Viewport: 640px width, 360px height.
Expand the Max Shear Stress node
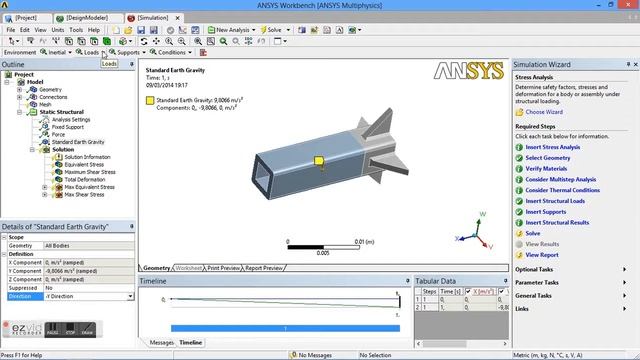[44, 195]
